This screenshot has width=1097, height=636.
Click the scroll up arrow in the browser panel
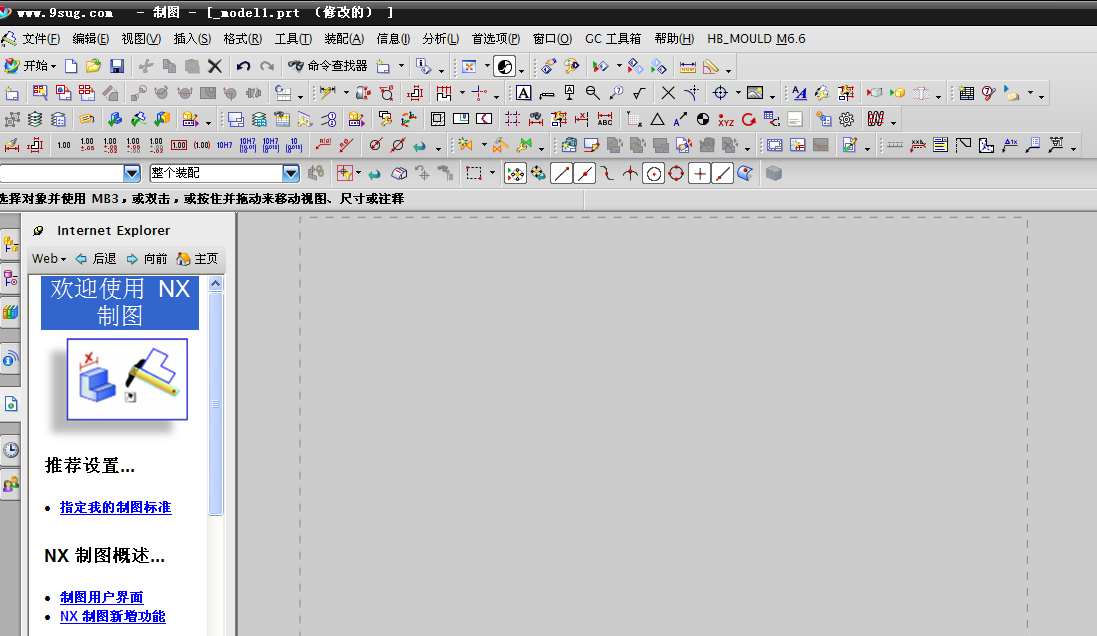[x=215, y=283]
